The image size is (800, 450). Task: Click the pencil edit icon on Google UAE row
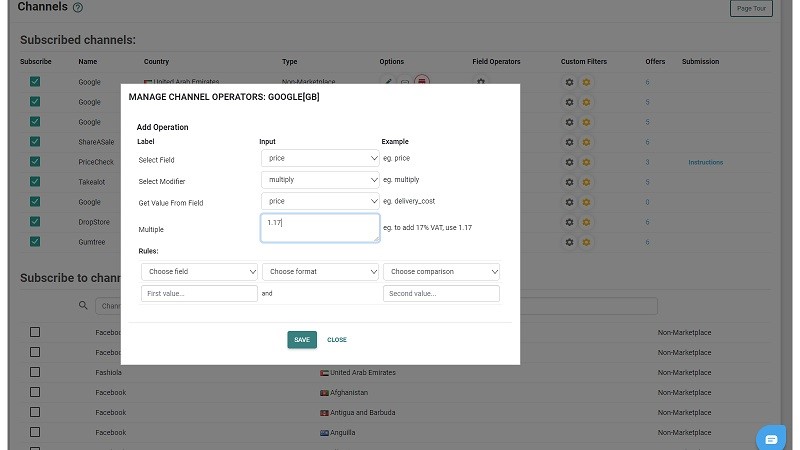pyautogui.click(x=388, y=81)
